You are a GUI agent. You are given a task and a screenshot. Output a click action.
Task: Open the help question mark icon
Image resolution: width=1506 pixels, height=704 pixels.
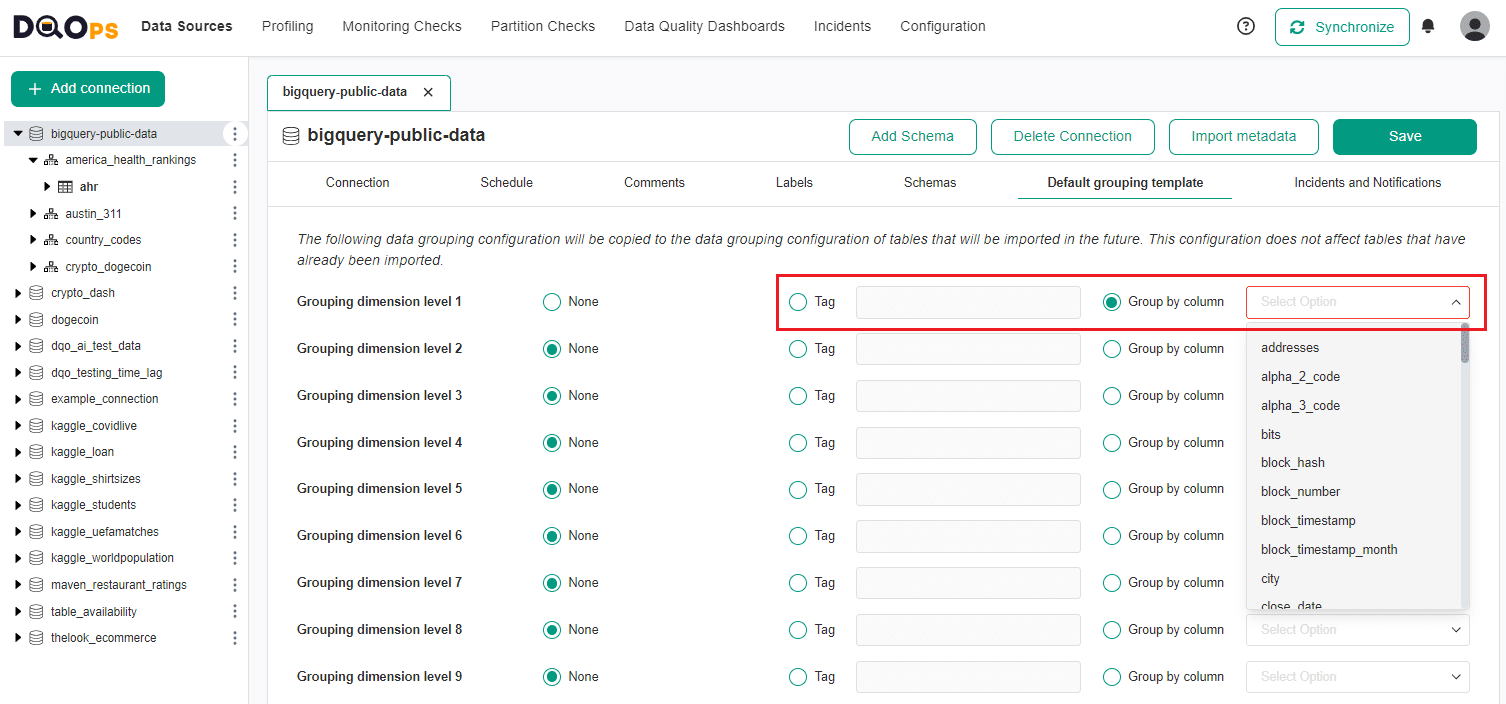(1246, 27)
